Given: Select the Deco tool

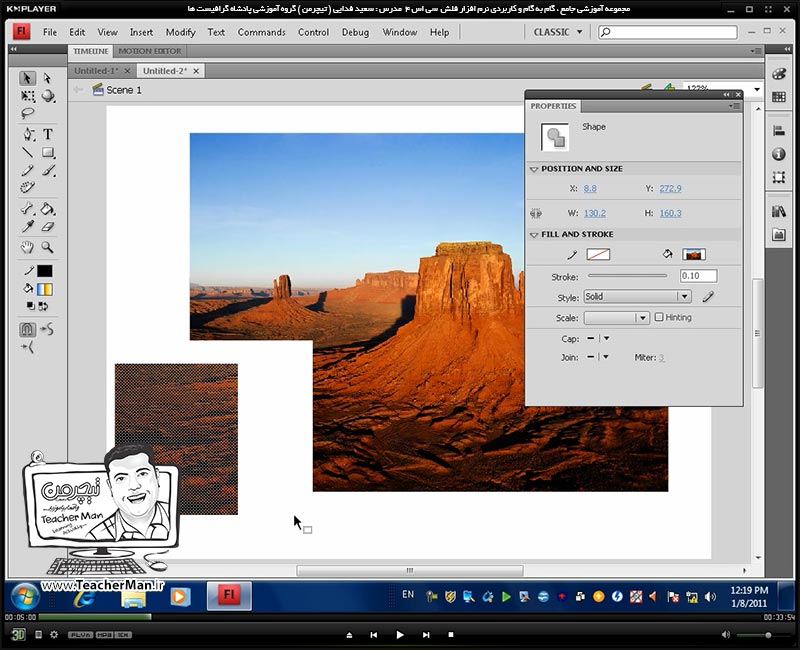Looking at the screenshot, I should (x=28, y=187).
